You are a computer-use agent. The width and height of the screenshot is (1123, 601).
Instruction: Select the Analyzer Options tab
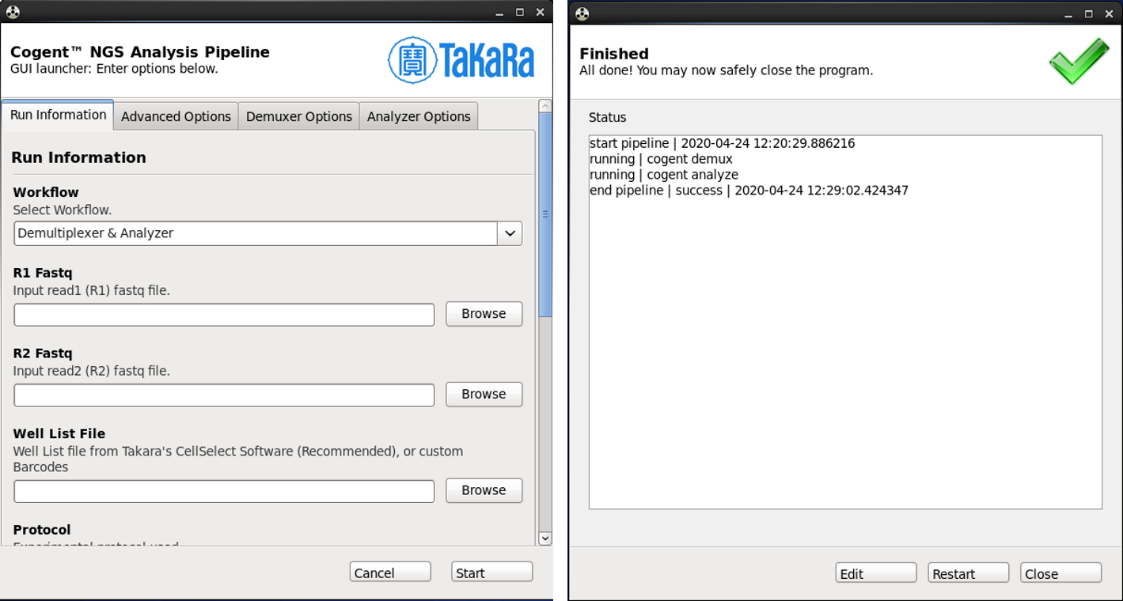pyautogui.click(x=418, y=116)
